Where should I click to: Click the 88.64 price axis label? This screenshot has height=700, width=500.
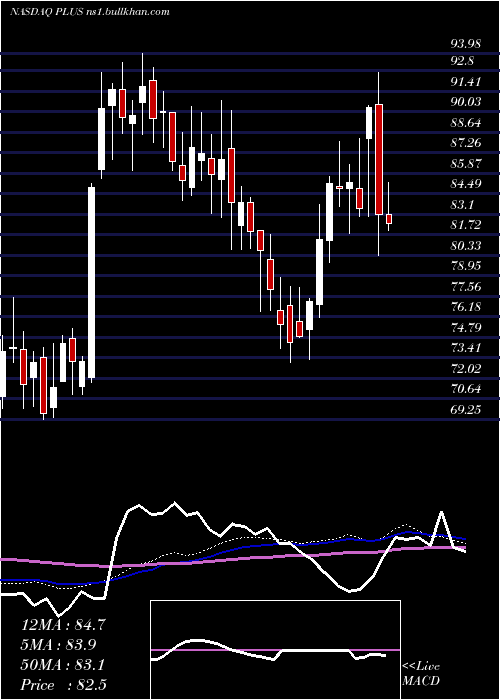(x=466, y=122)
